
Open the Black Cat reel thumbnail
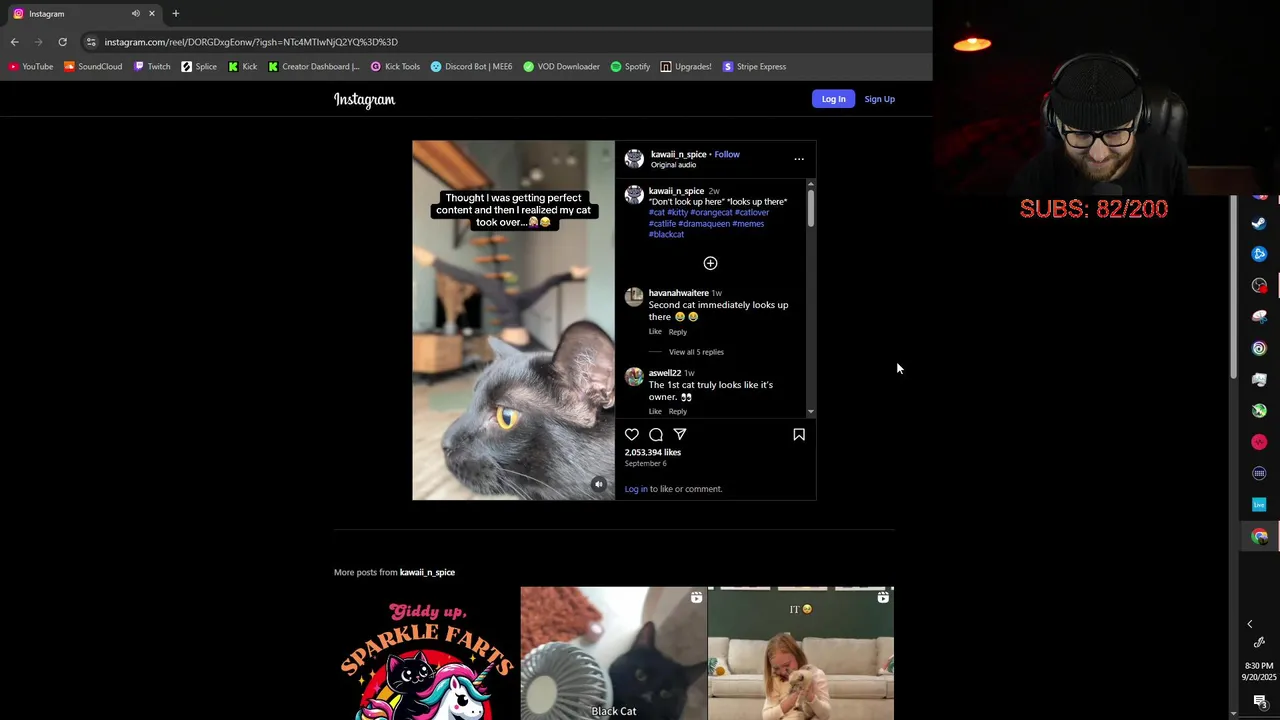tap(613, 653)
